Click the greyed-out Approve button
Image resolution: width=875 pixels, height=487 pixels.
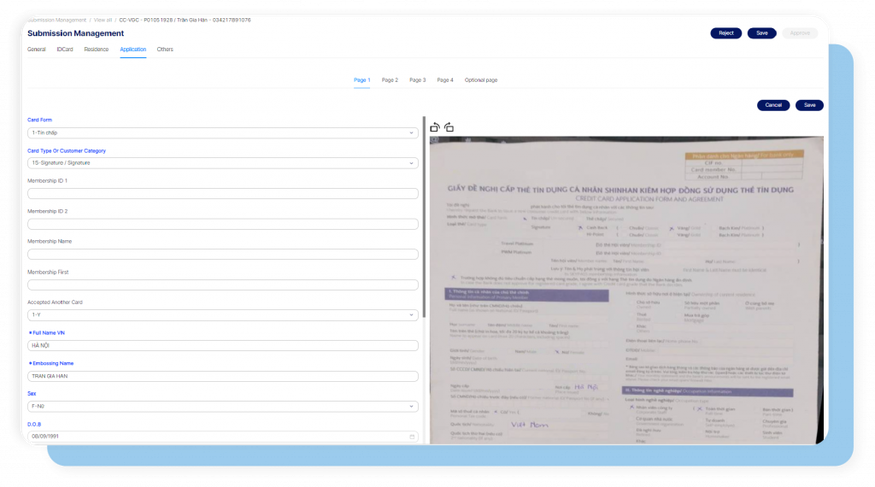click(800, 33)
